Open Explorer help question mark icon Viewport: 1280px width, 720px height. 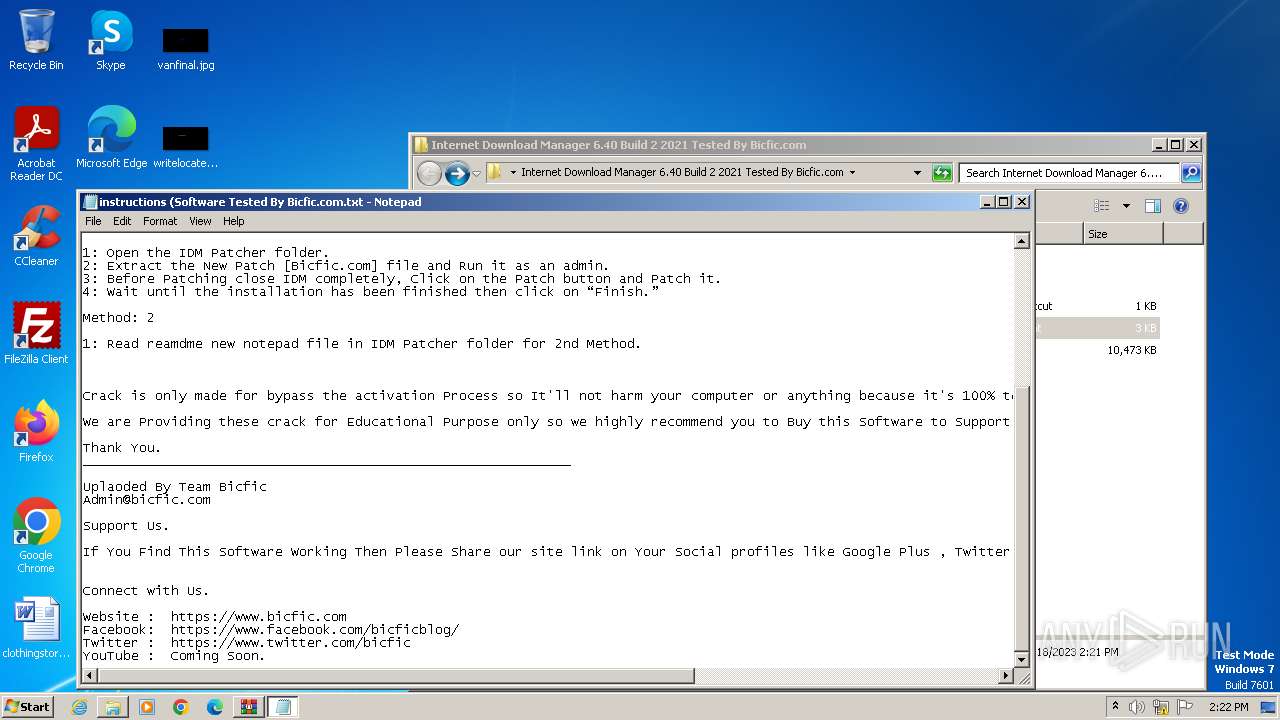tap(1180, 206)
